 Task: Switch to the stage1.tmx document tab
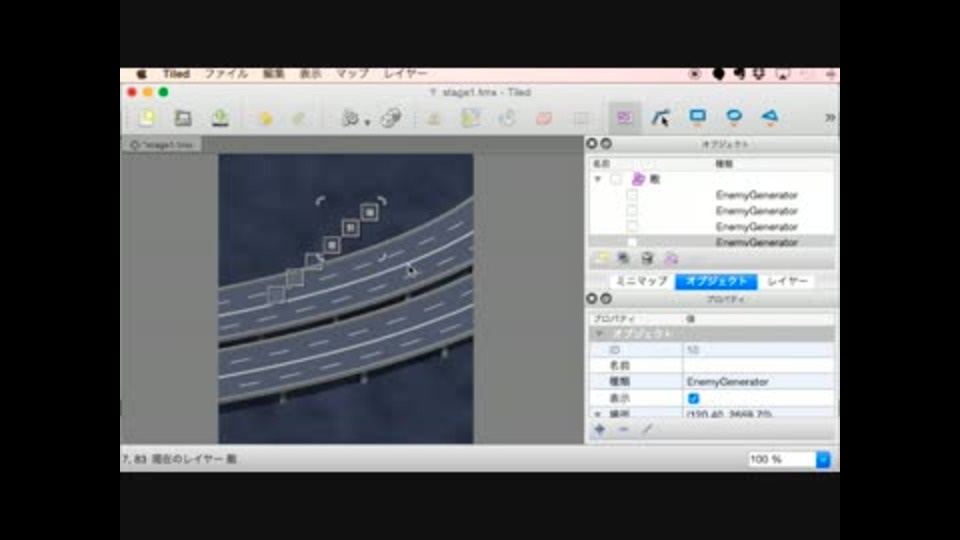click(x=162, y=145)
